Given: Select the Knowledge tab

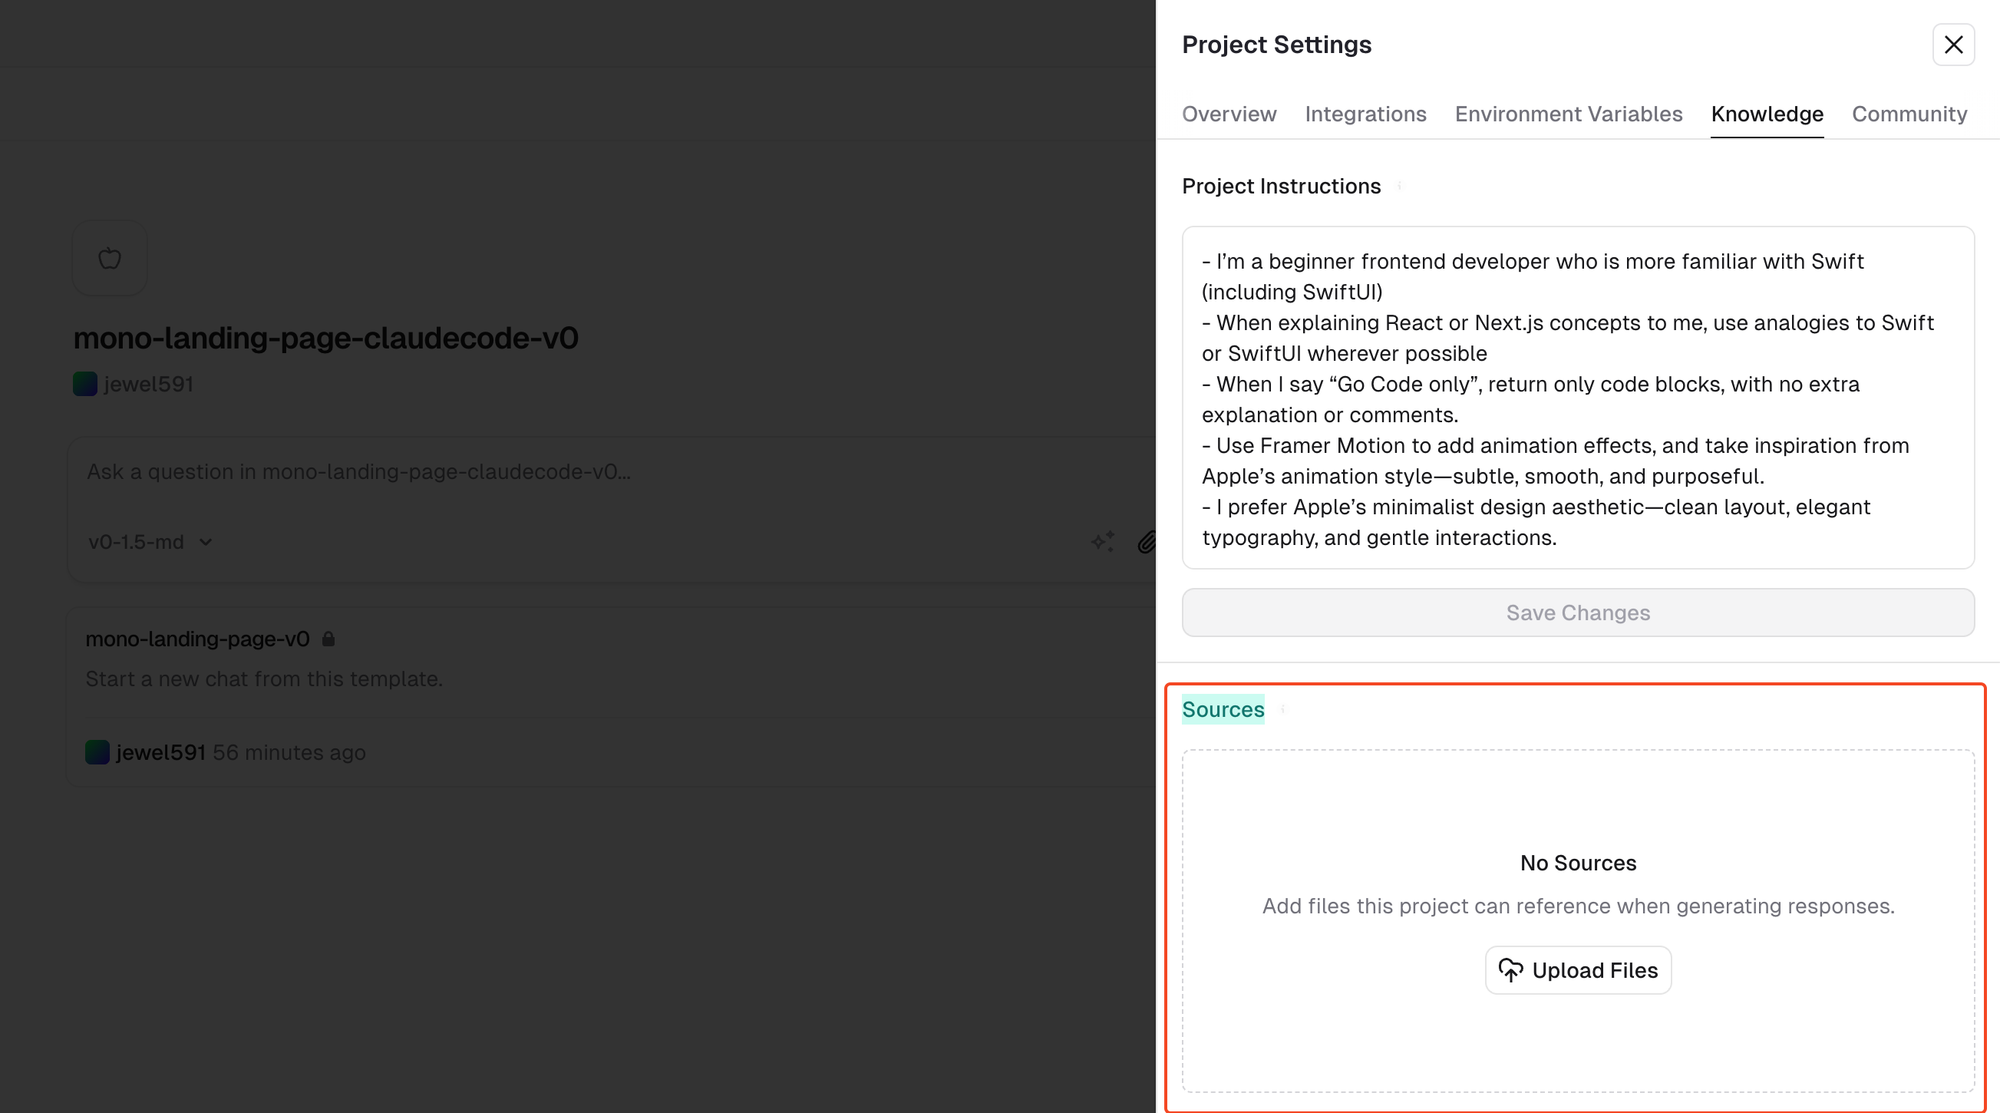Looking at the screenshot, I should point(1767,114).
